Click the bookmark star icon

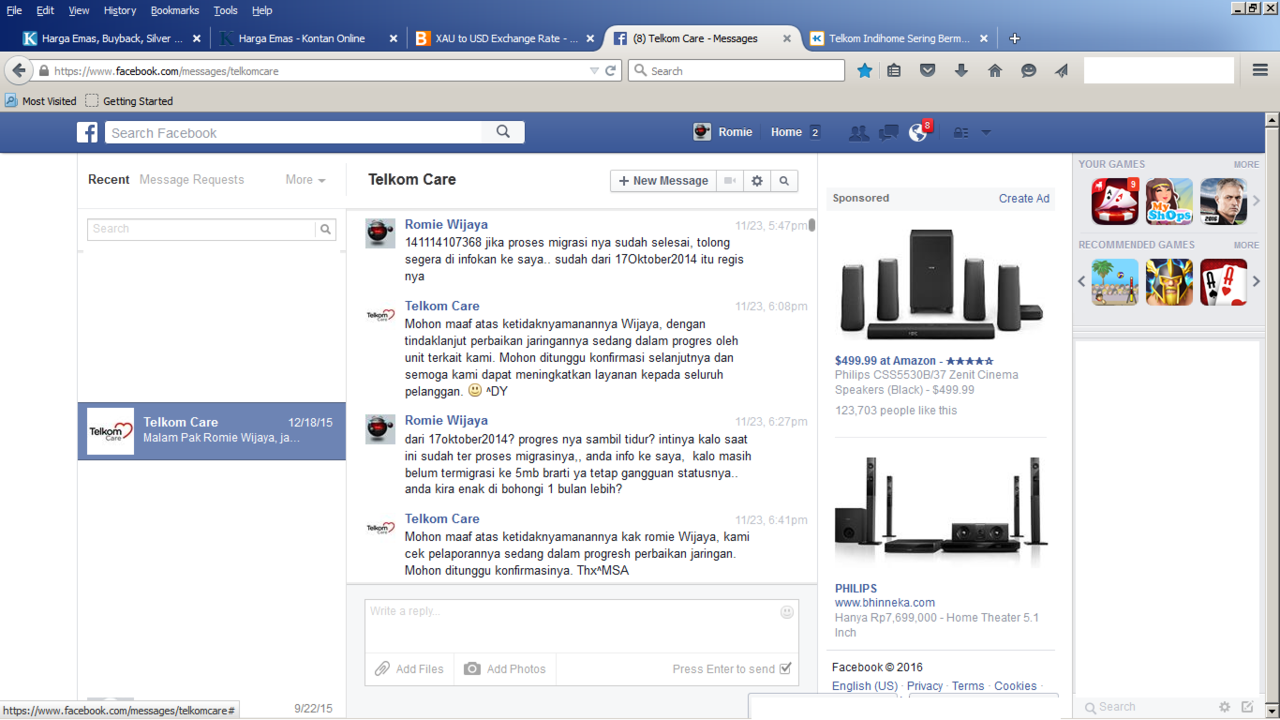(x=865, y=71)
